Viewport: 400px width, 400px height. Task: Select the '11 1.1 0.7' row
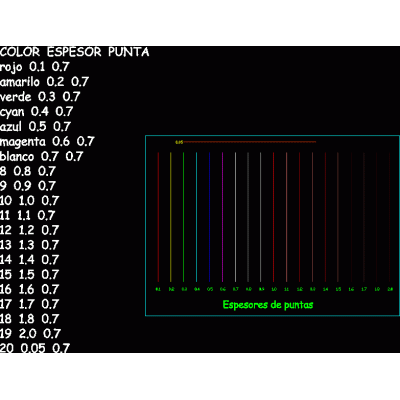28,215
